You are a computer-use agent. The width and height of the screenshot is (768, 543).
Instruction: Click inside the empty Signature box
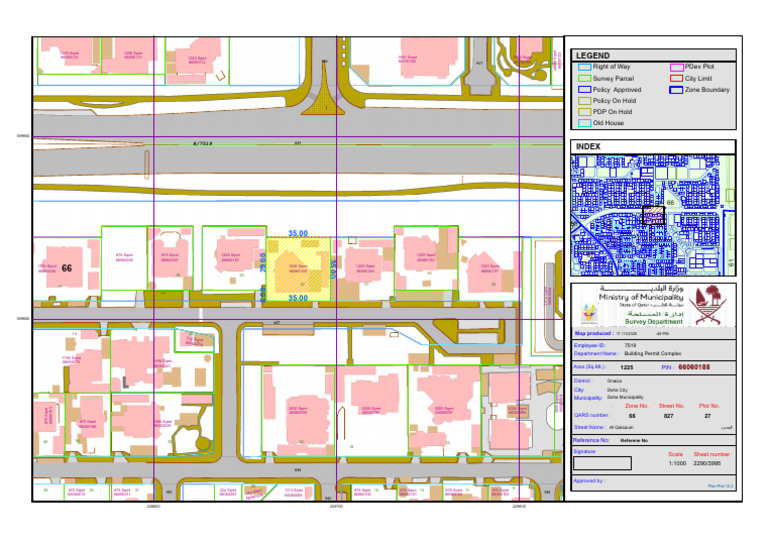tap(602, 463)
